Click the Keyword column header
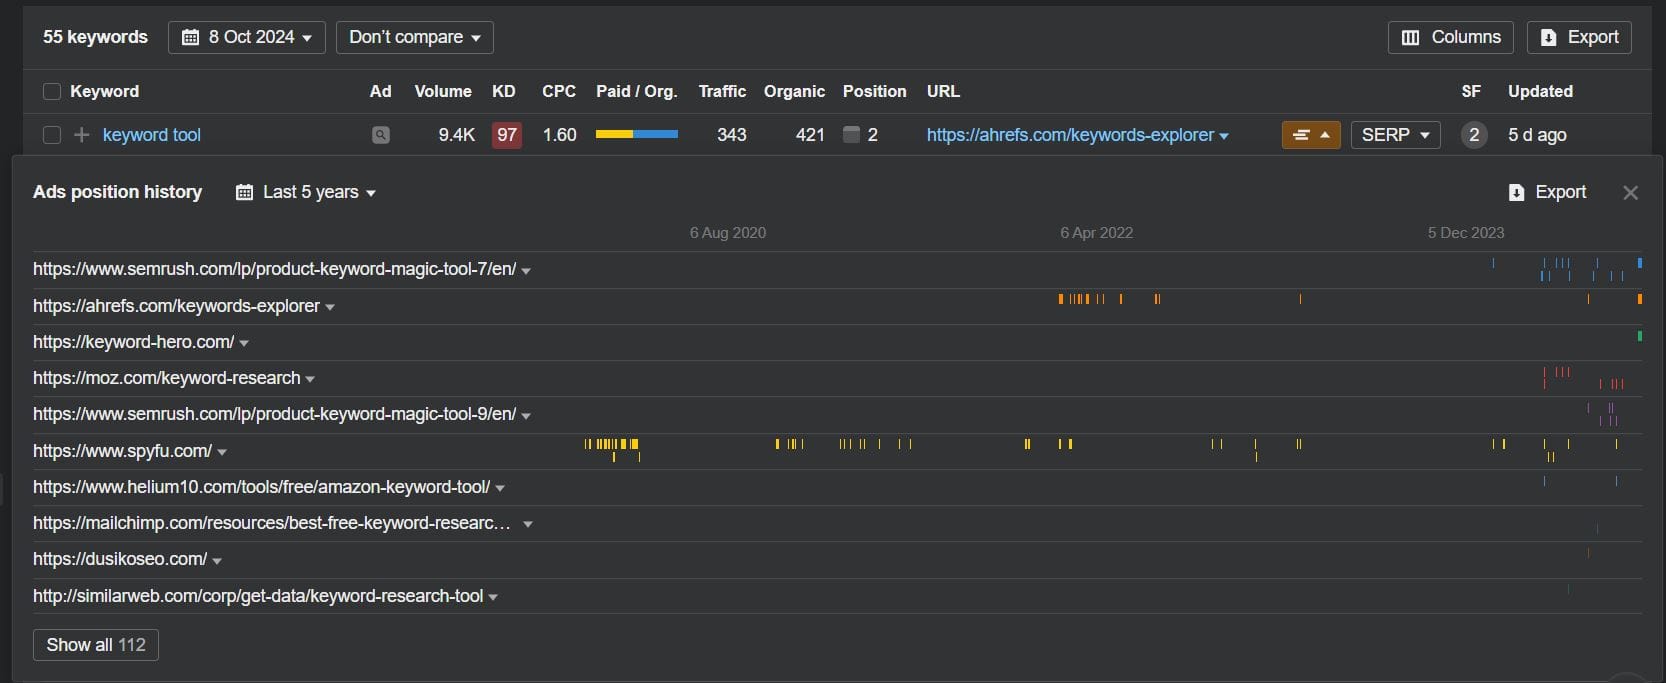Image resolution: width=1666 pixels, height=683 pixels. [x=104, y=91]
